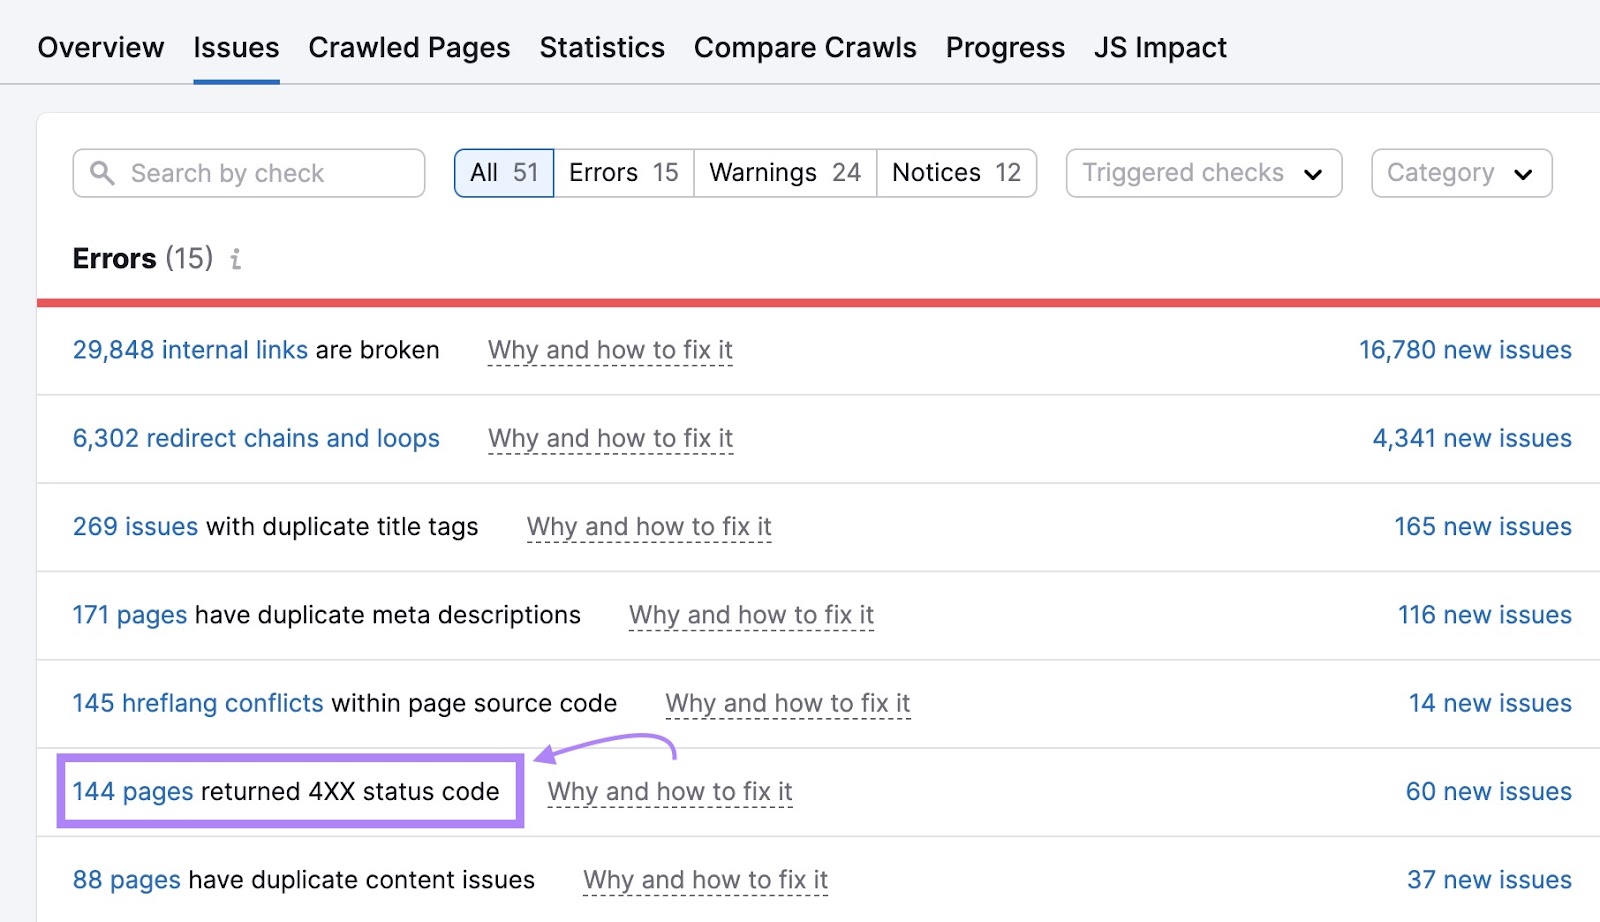
Task: View 145 hreflang conflicts
Action: (x=198, y=703)
